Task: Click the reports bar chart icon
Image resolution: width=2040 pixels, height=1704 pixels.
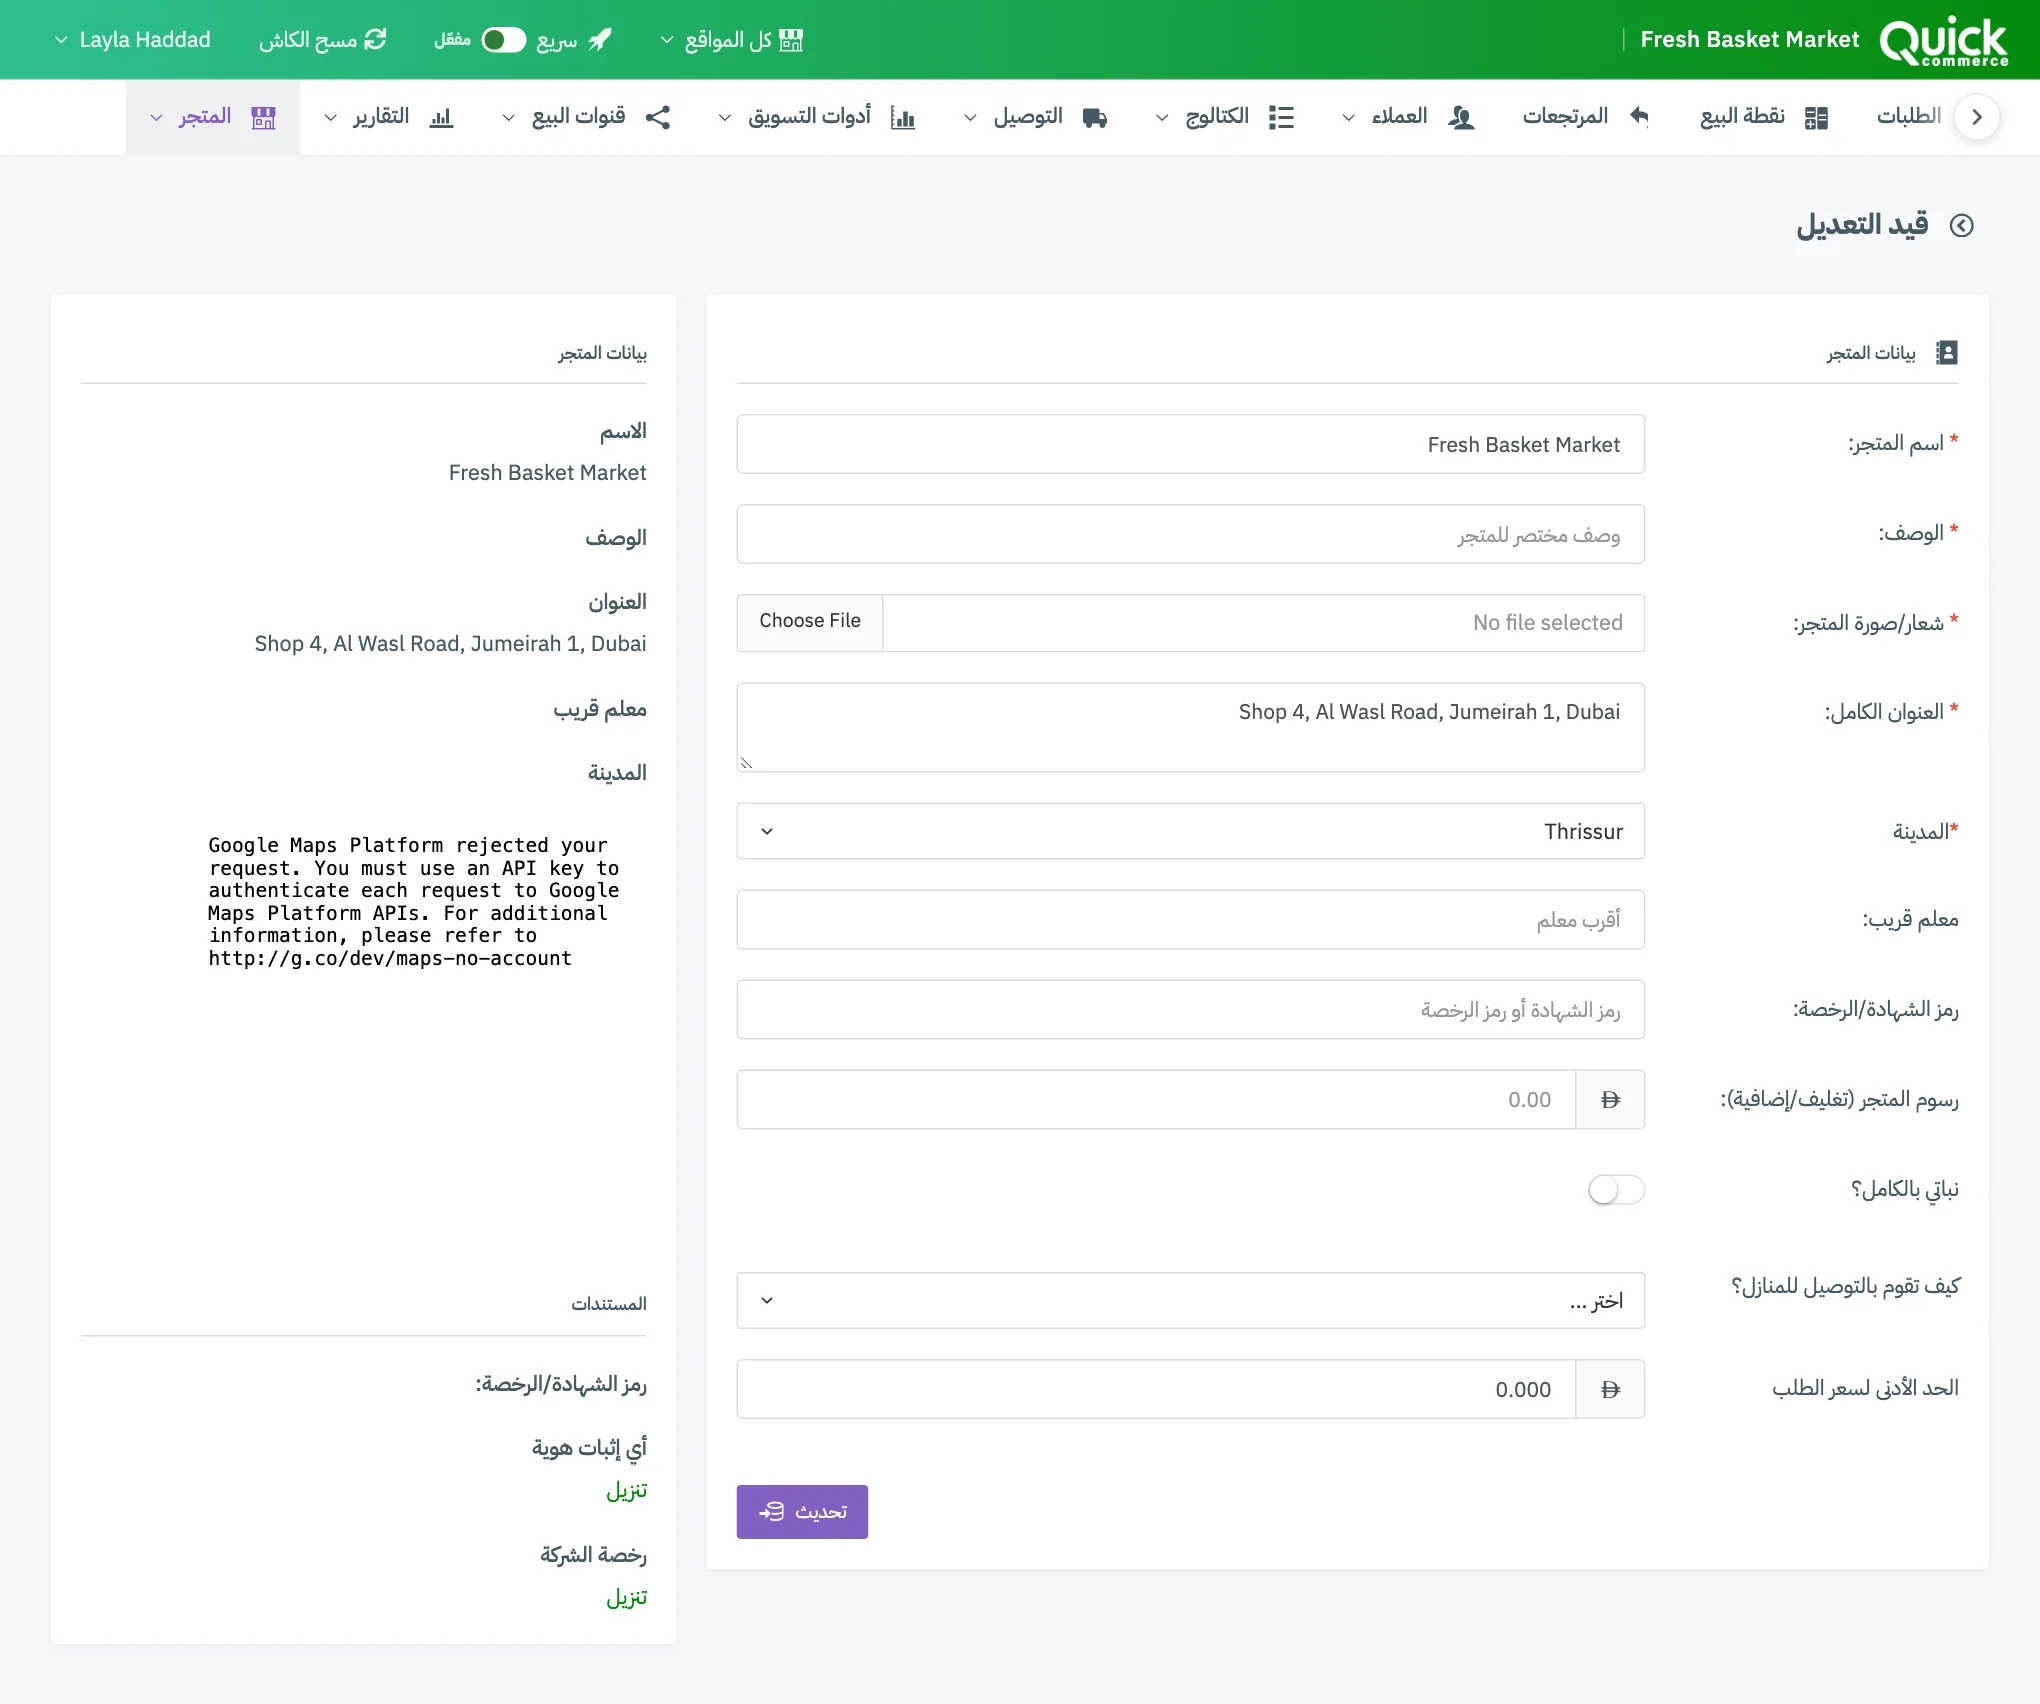Action: click(x=441, y=117)
